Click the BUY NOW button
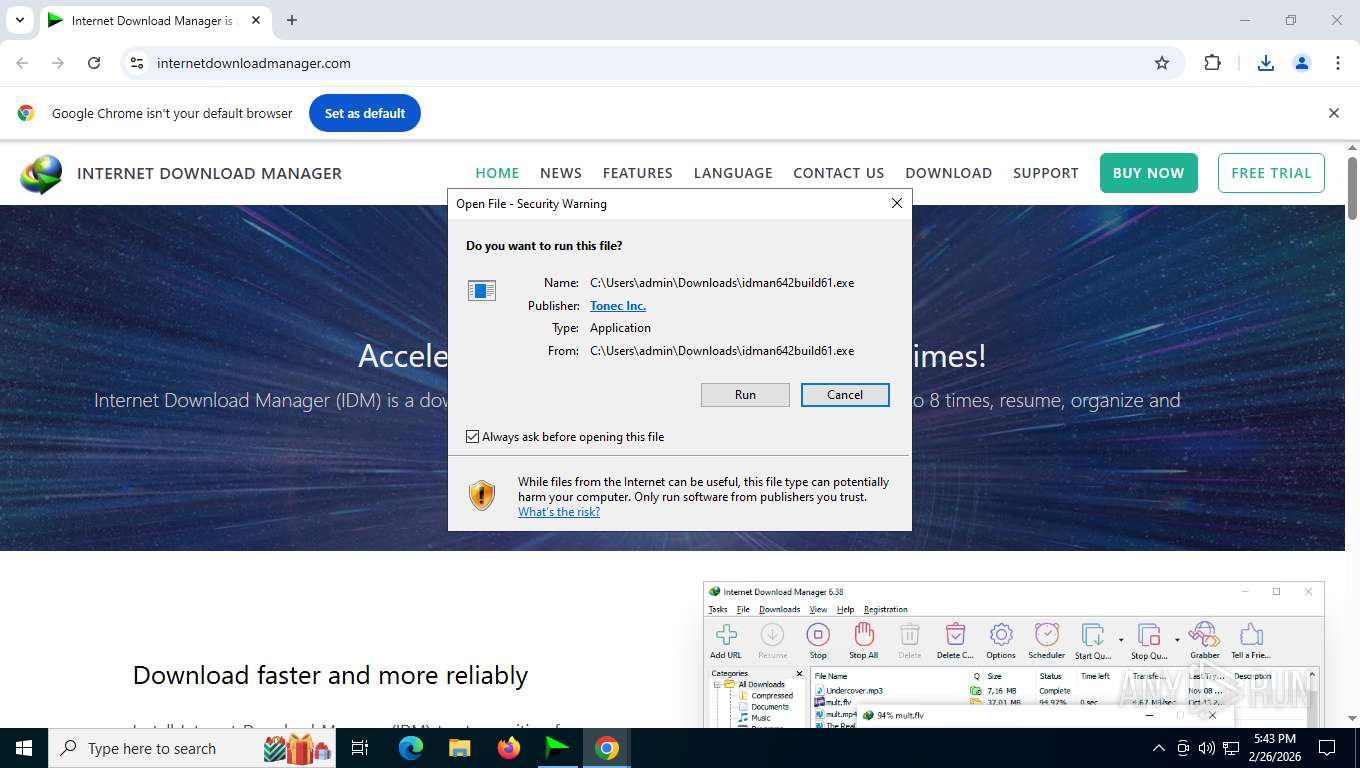This screenshot has height=768, width=1360. tap(1148, 173)
